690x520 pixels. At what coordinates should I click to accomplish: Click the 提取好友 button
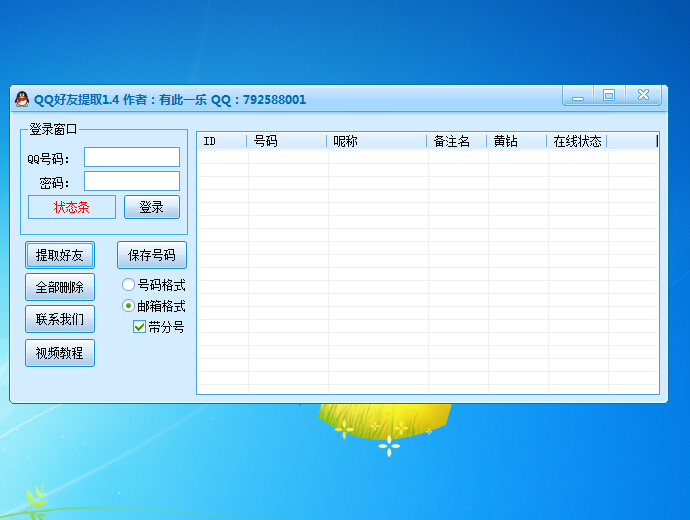[x=59, y=255]
